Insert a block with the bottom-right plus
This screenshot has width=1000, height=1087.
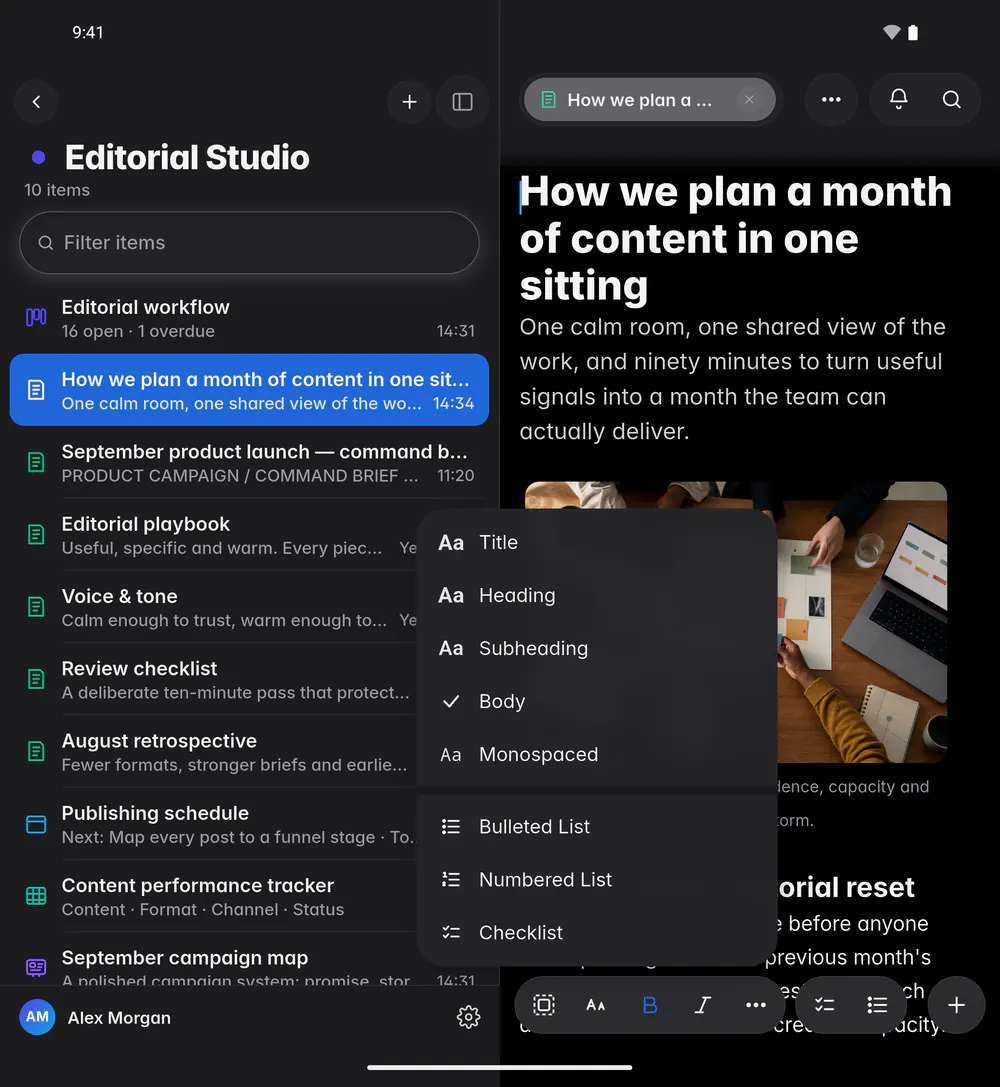tap(956, 1005)
